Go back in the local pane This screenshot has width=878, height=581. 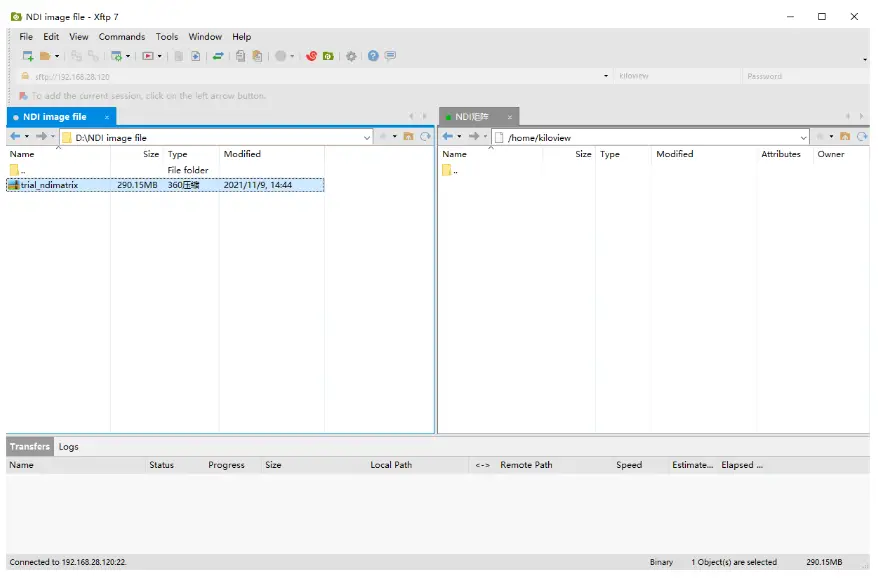(15, 137)
